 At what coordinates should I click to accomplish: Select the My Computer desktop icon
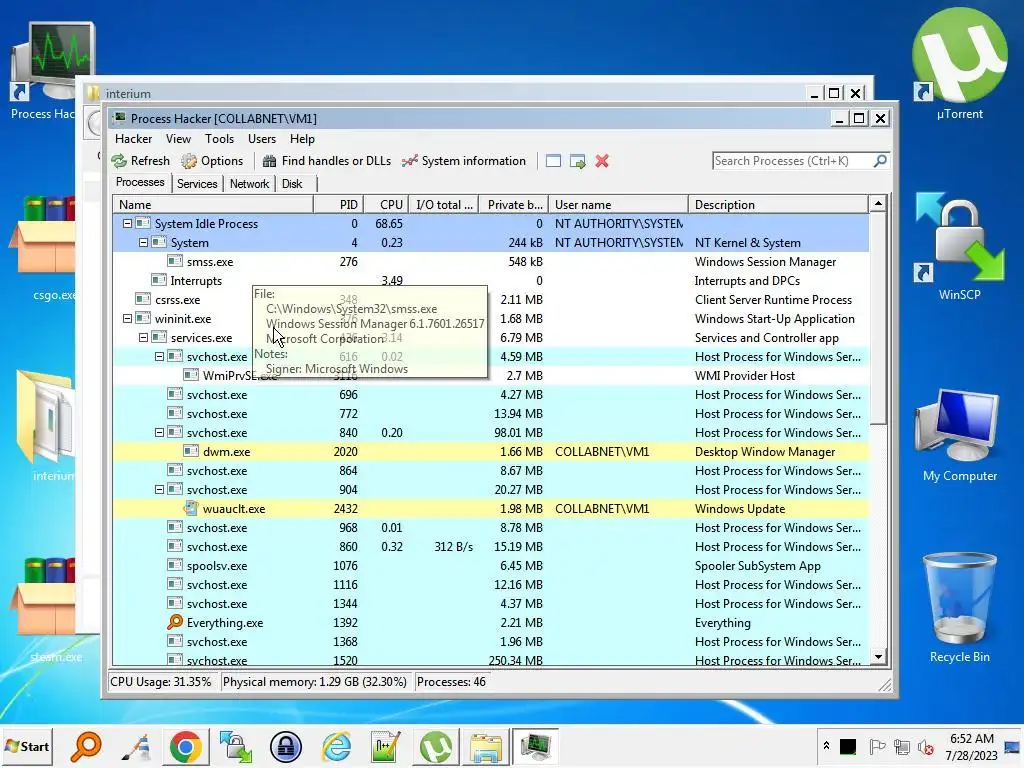click(x=959, y=434)
